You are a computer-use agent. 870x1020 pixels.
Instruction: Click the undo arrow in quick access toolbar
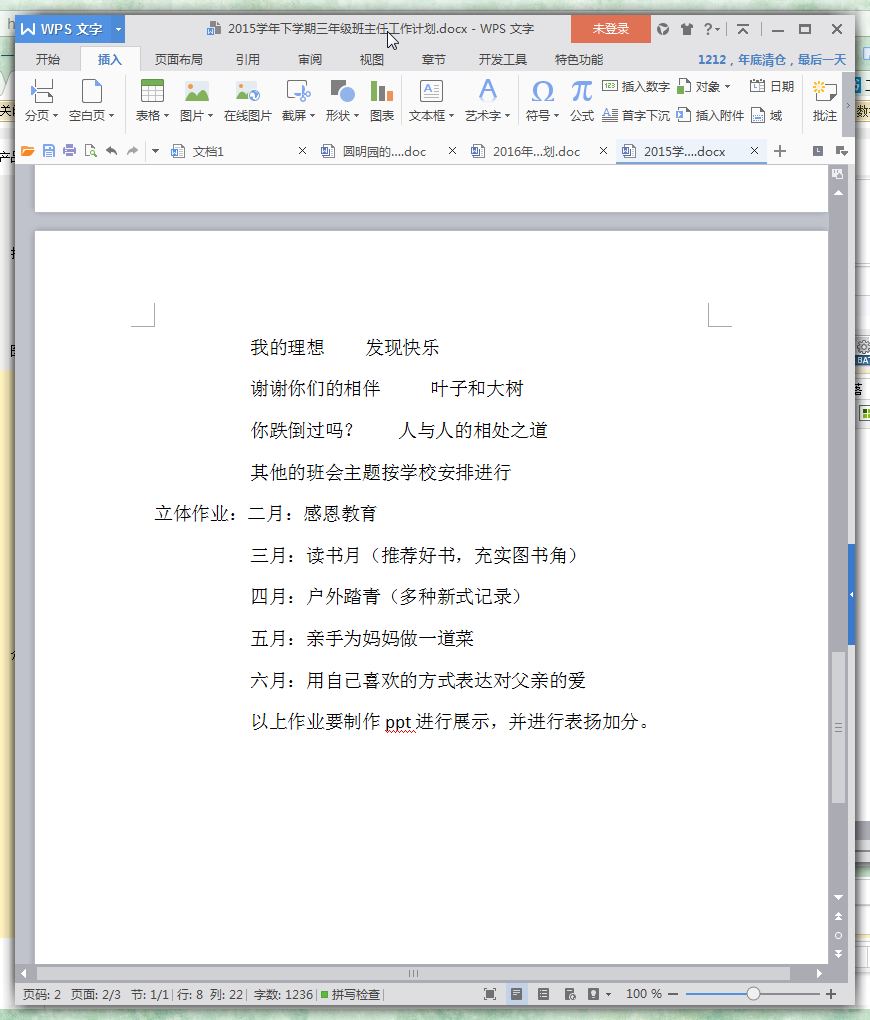111,151
